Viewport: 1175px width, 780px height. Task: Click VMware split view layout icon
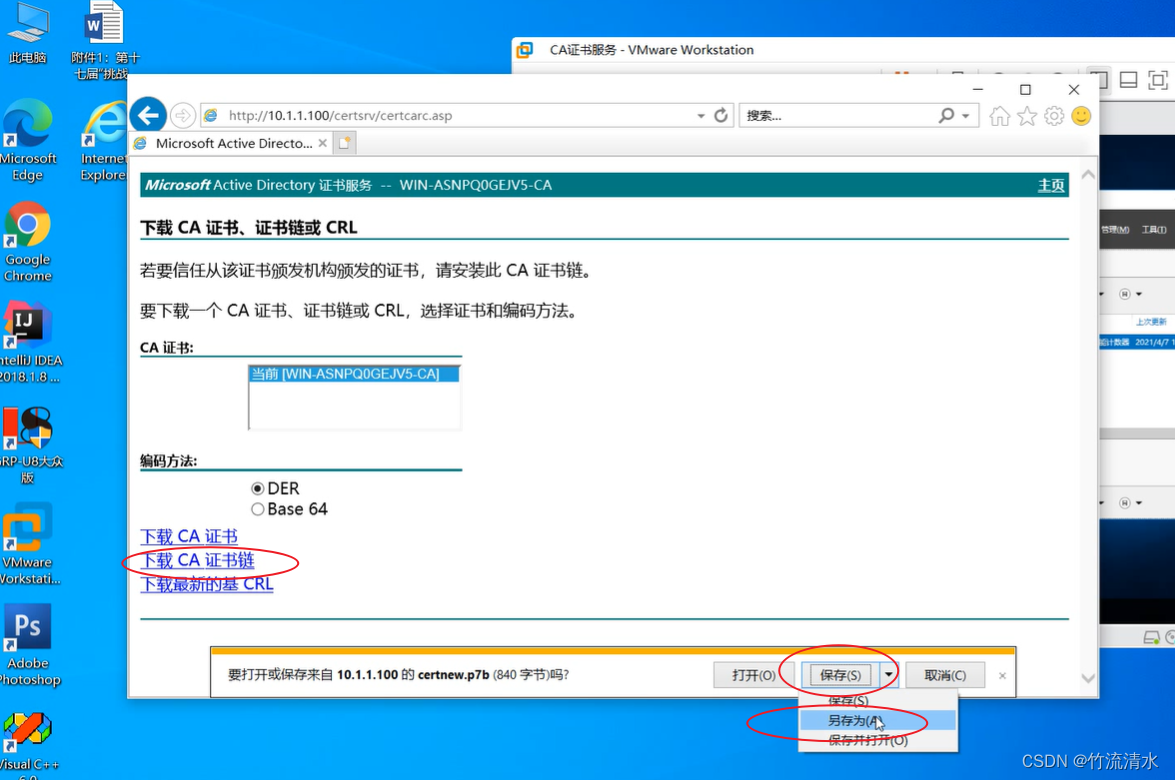(1129, 80)
